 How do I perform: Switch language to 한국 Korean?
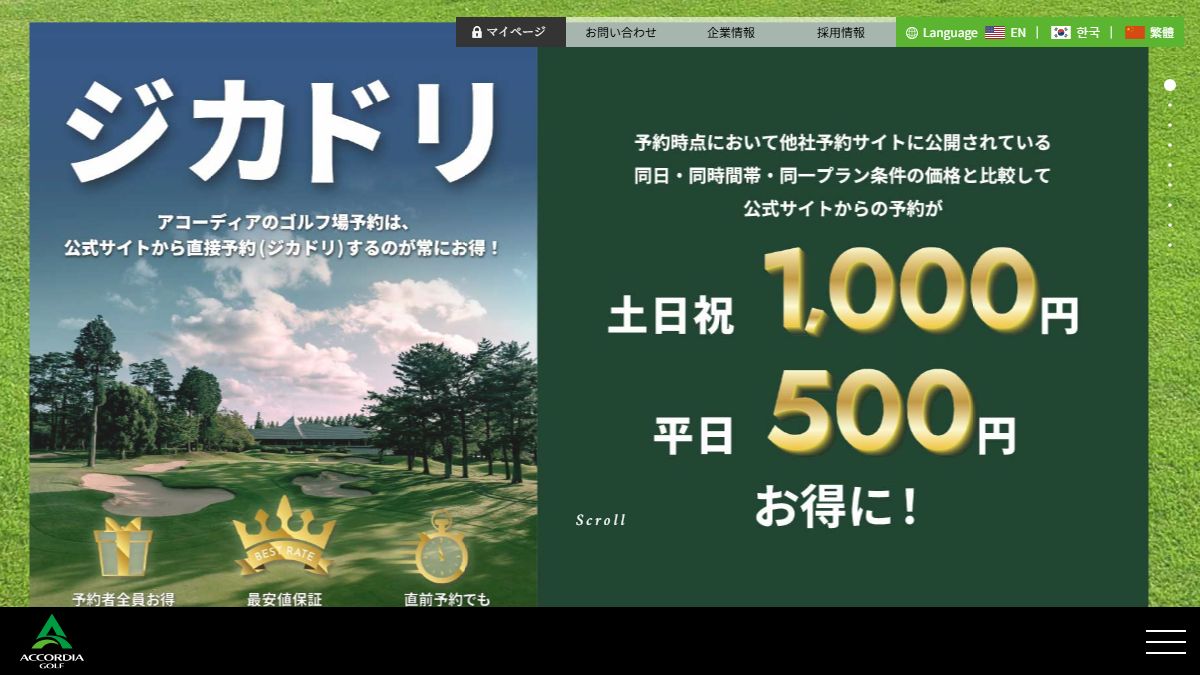1075,32
